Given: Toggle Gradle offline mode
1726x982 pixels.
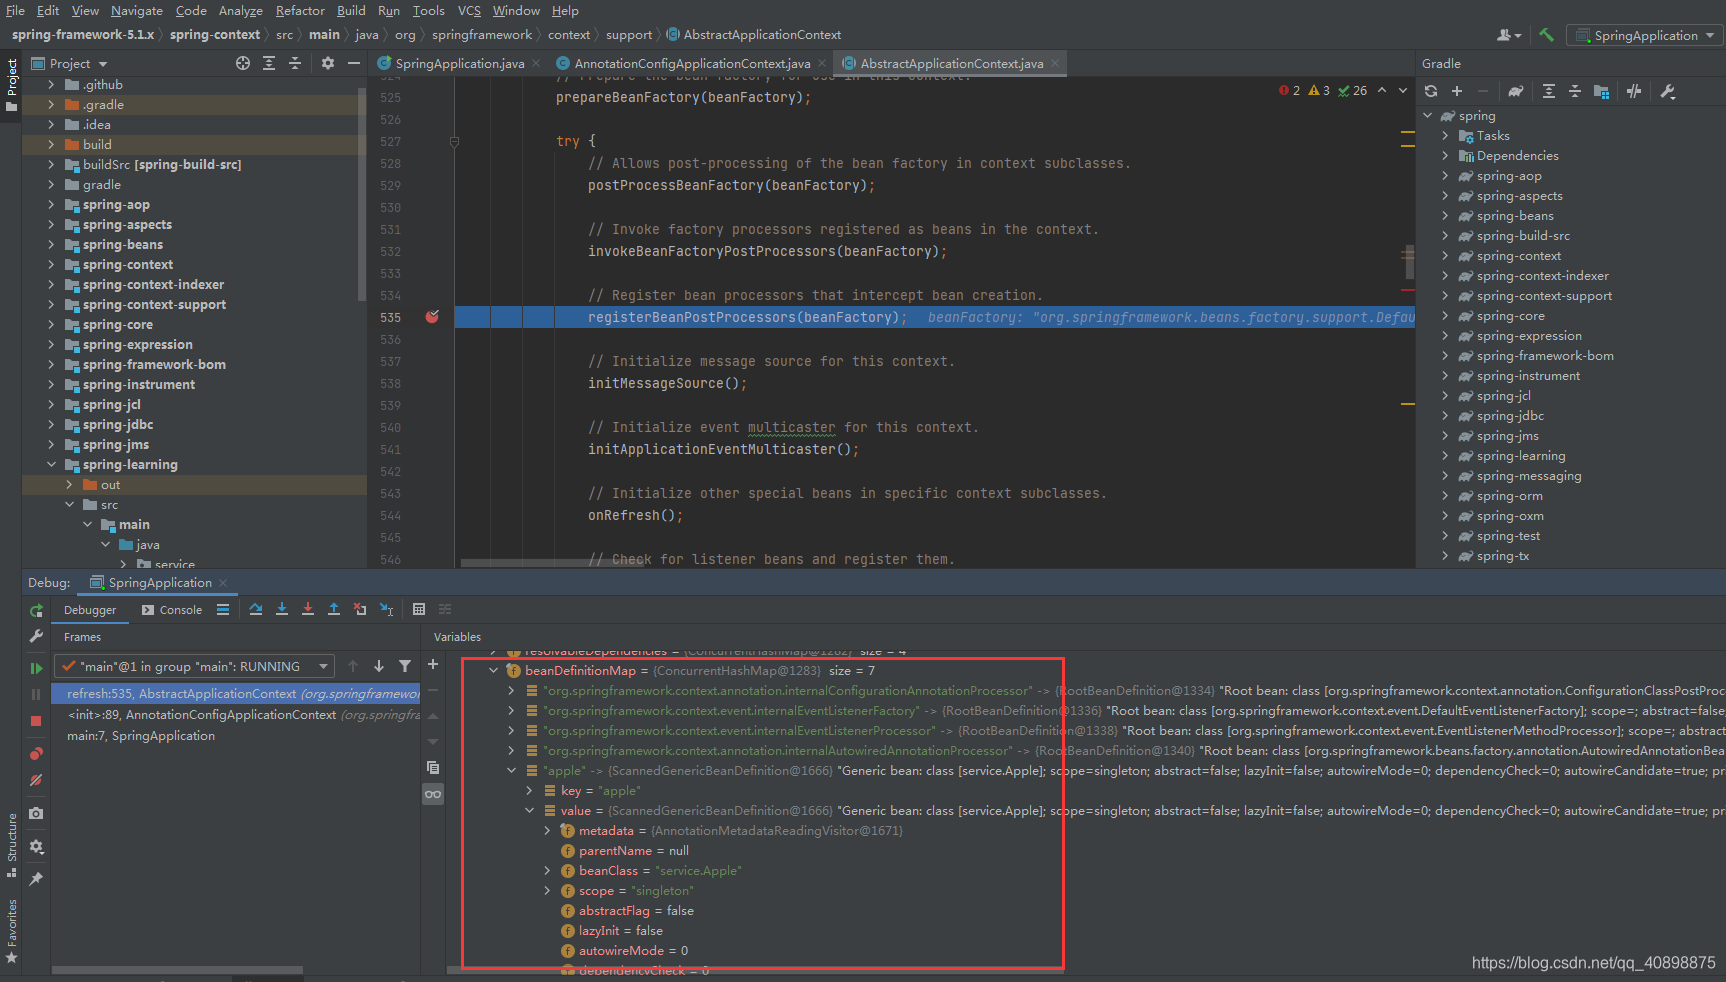Looking at the screenshot, I should pos(1634,91).
